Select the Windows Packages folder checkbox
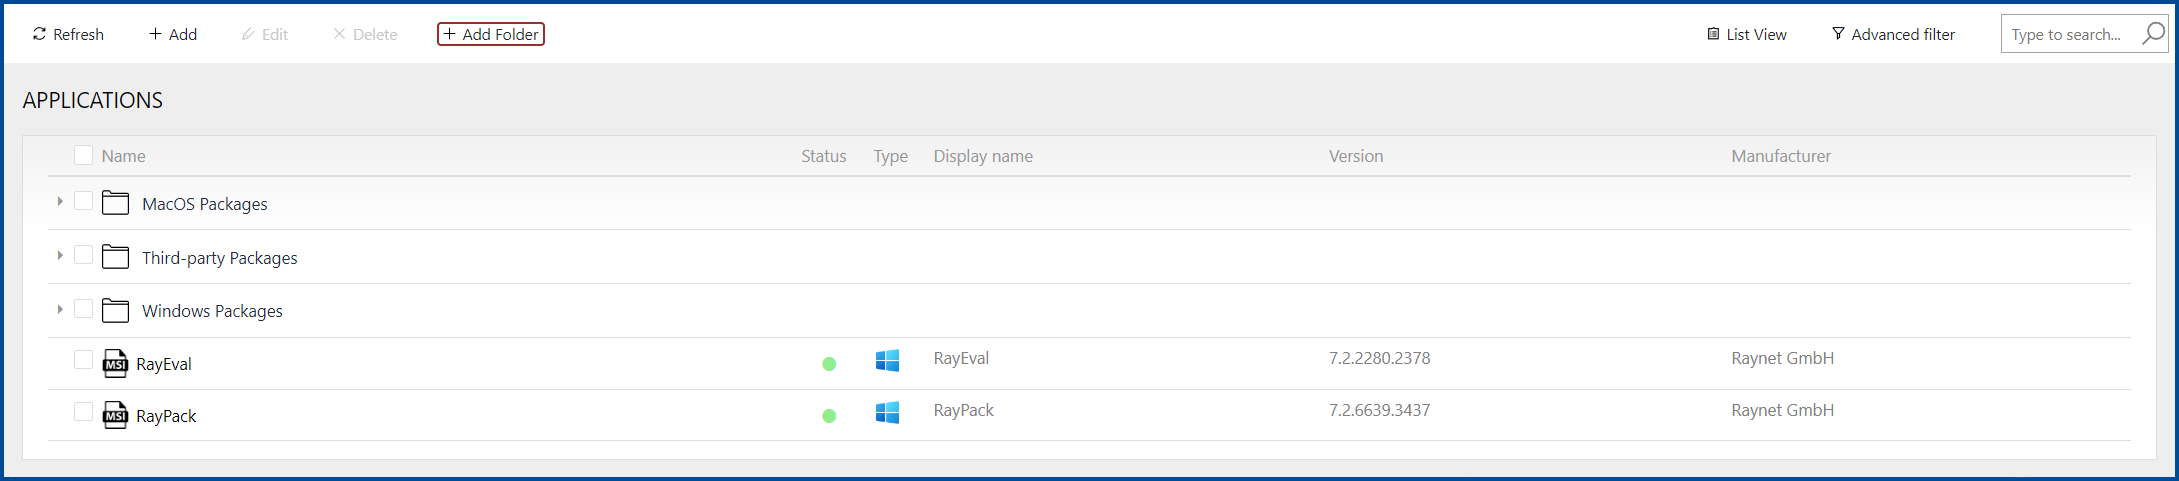 84,309
